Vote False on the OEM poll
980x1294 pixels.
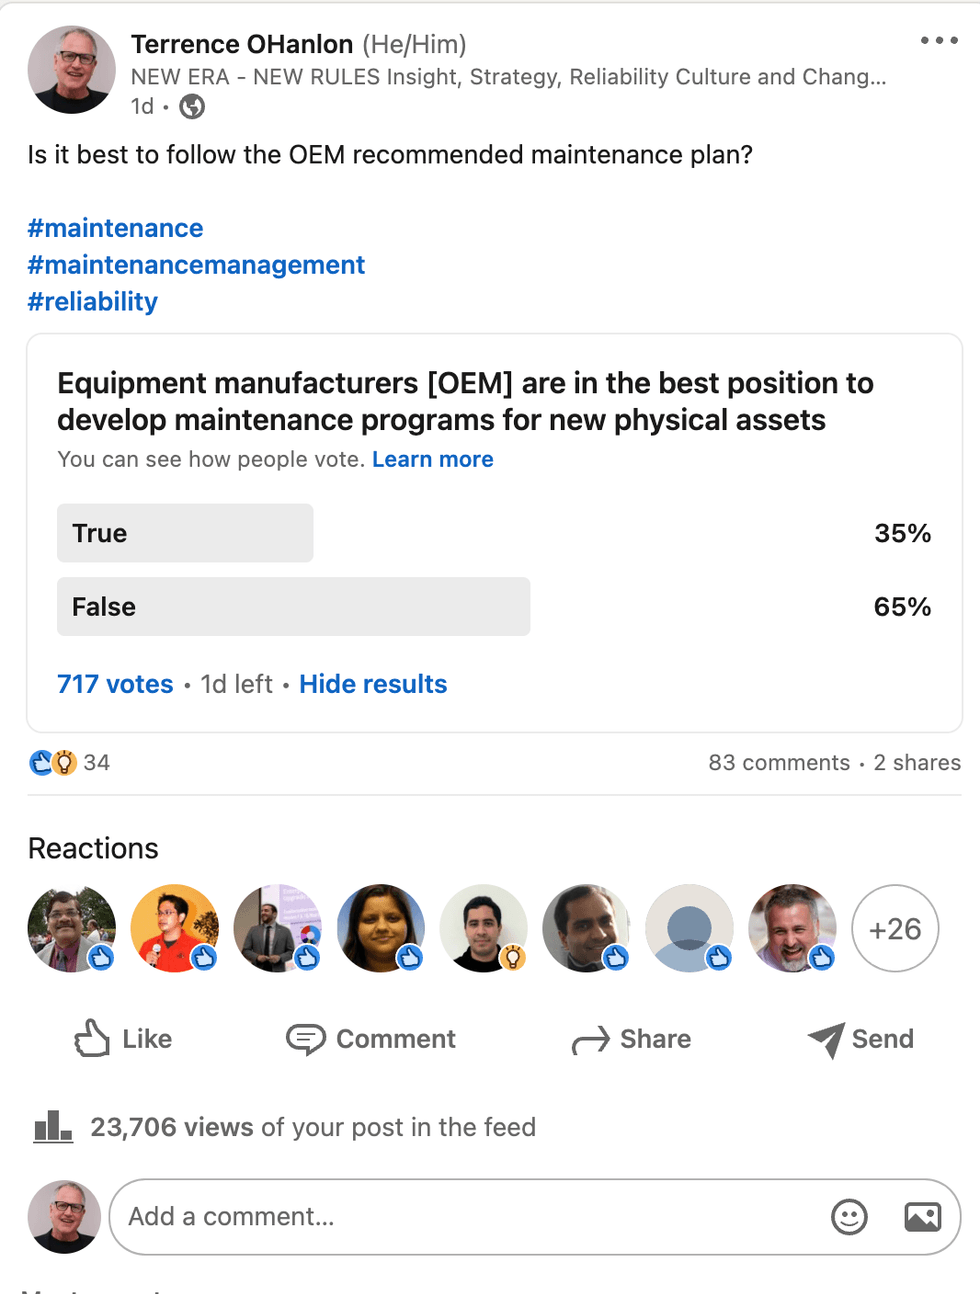[x=294, y=606]
